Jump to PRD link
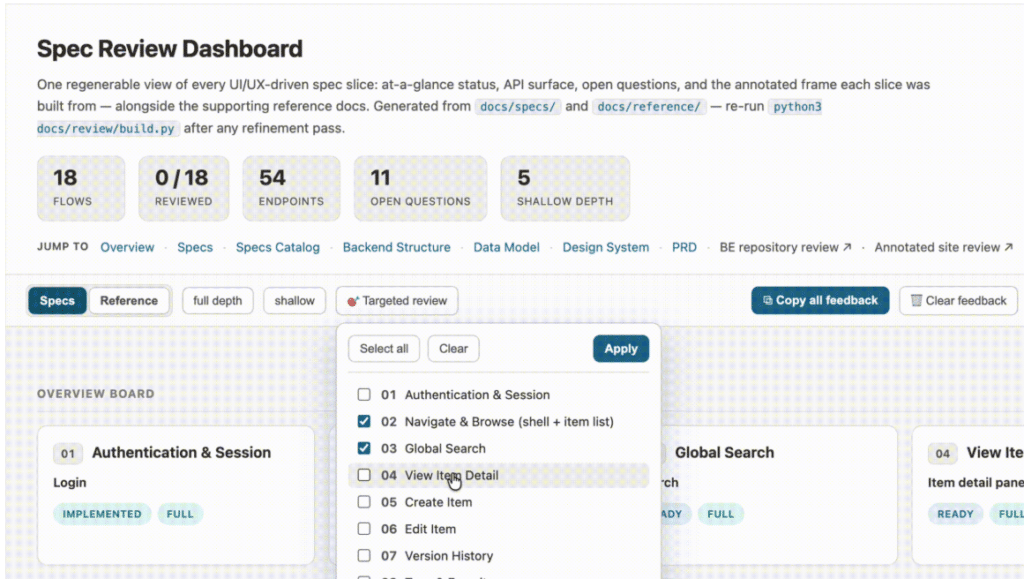 684,247
